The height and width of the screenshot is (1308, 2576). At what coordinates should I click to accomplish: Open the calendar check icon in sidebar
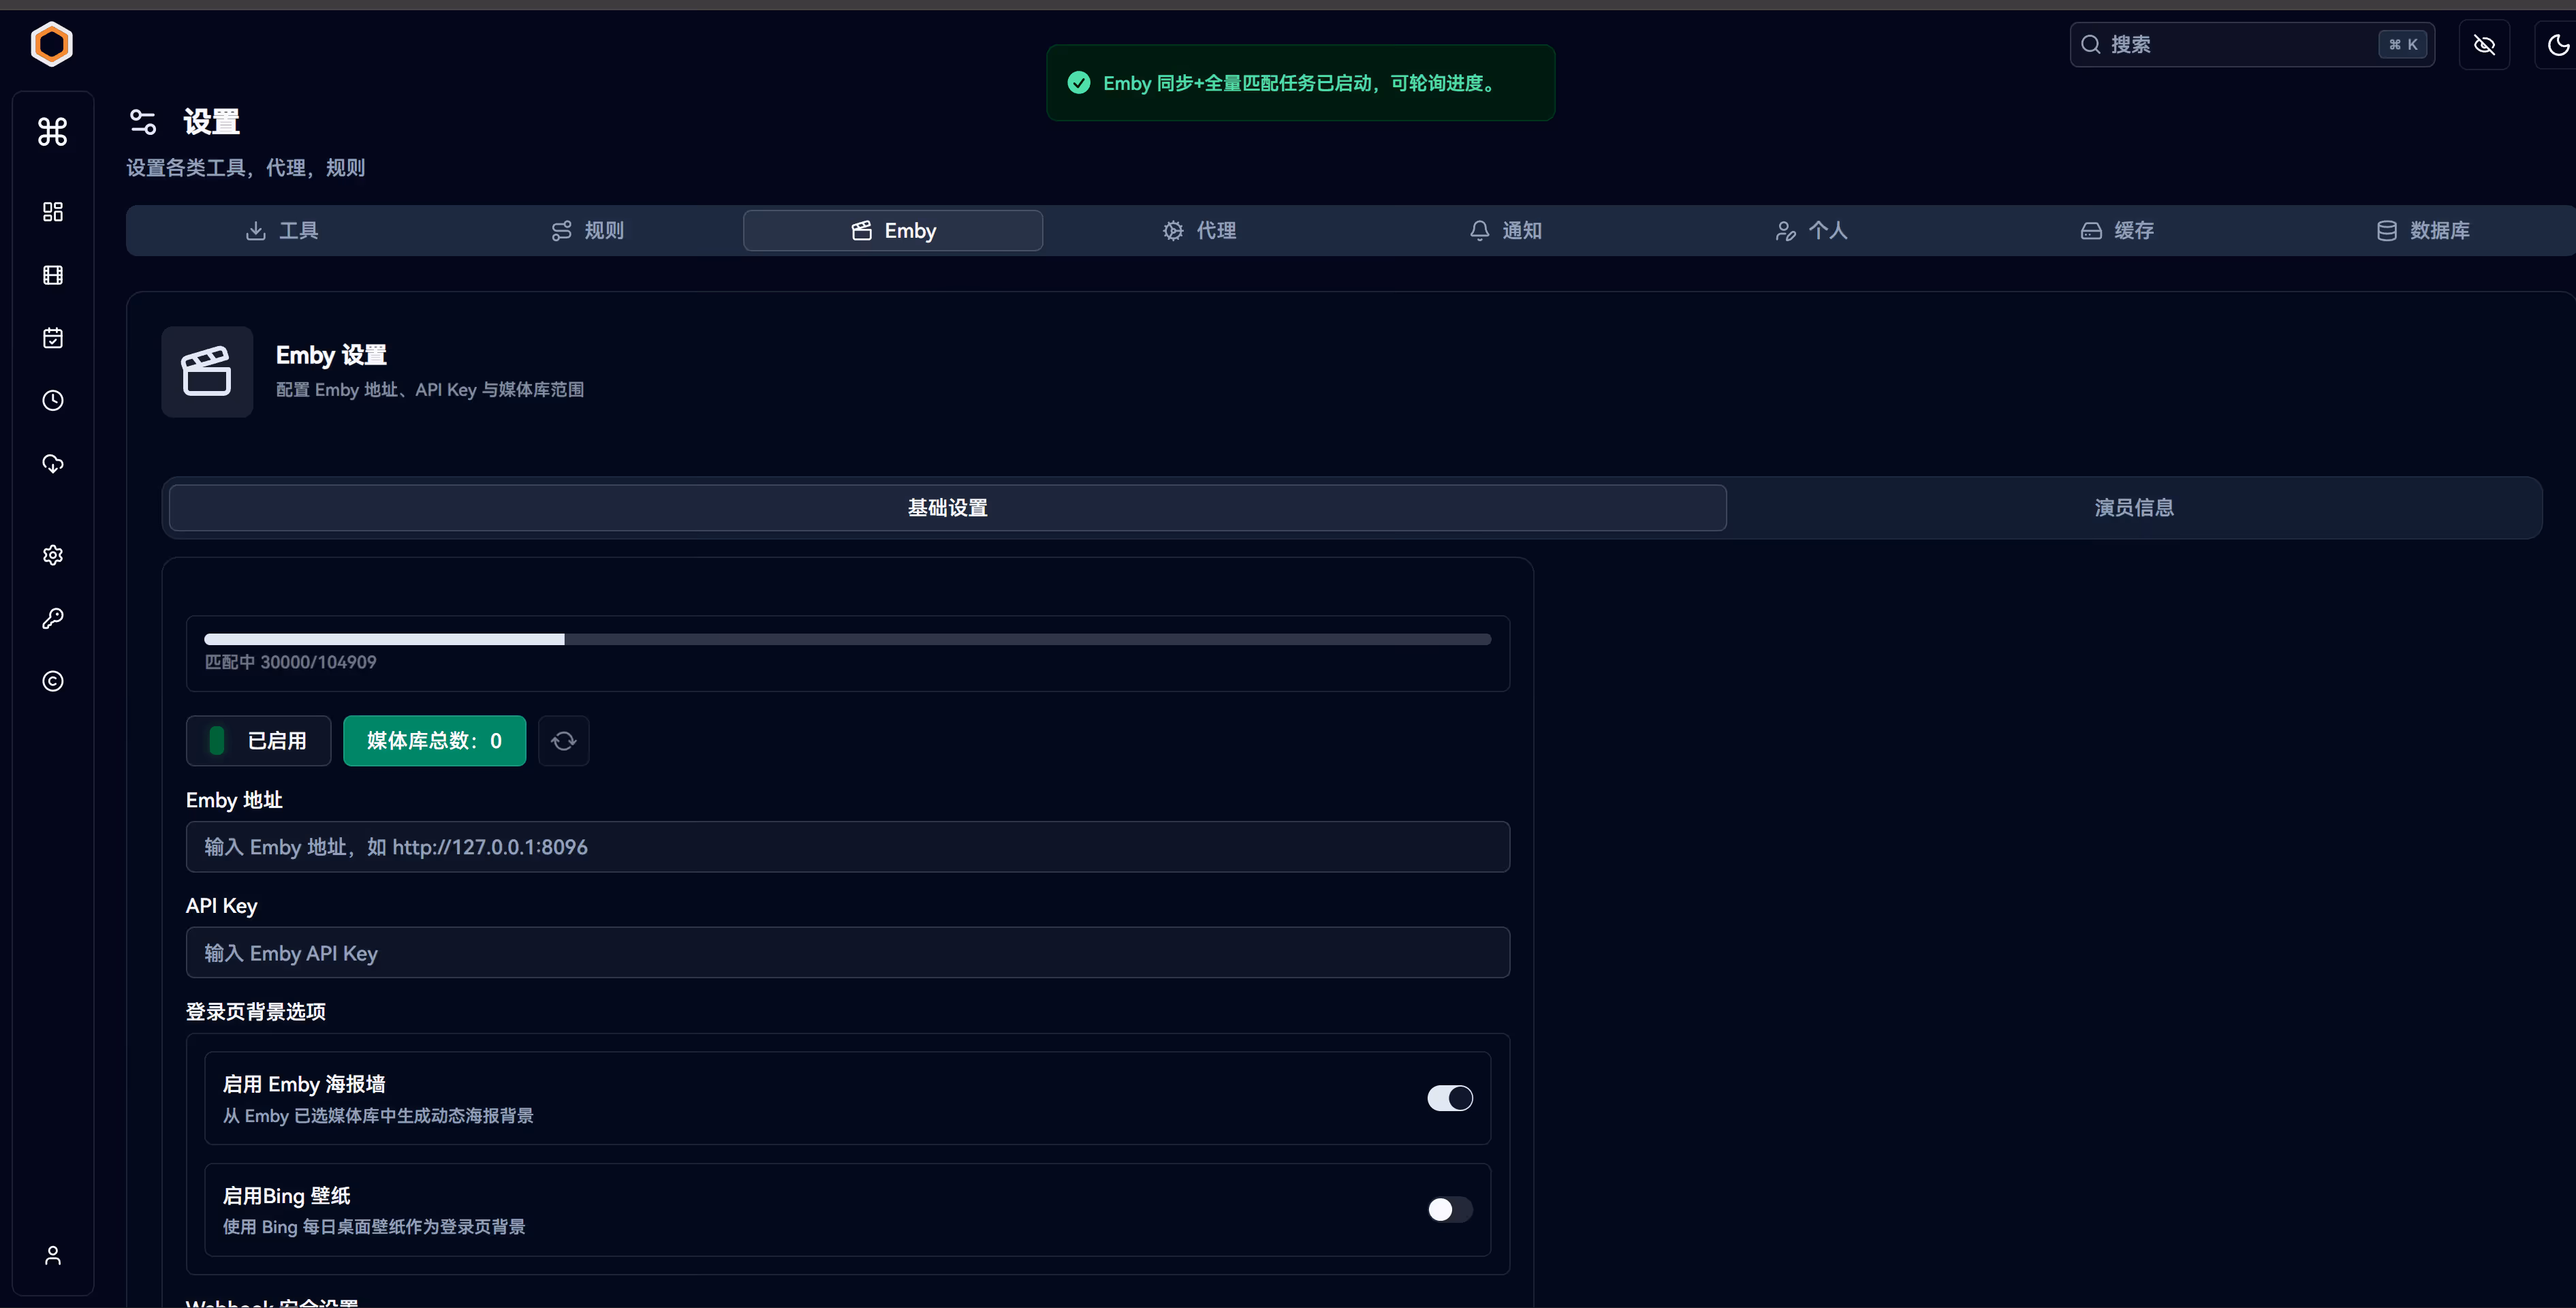coord(53,338)
